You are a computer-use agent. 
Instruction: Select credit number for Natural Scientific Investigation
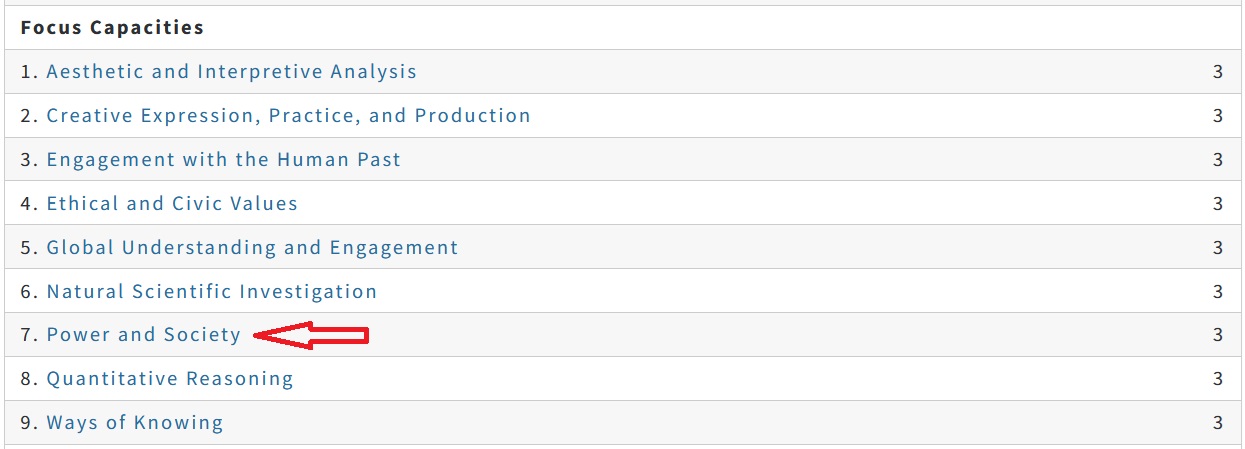1217,292
